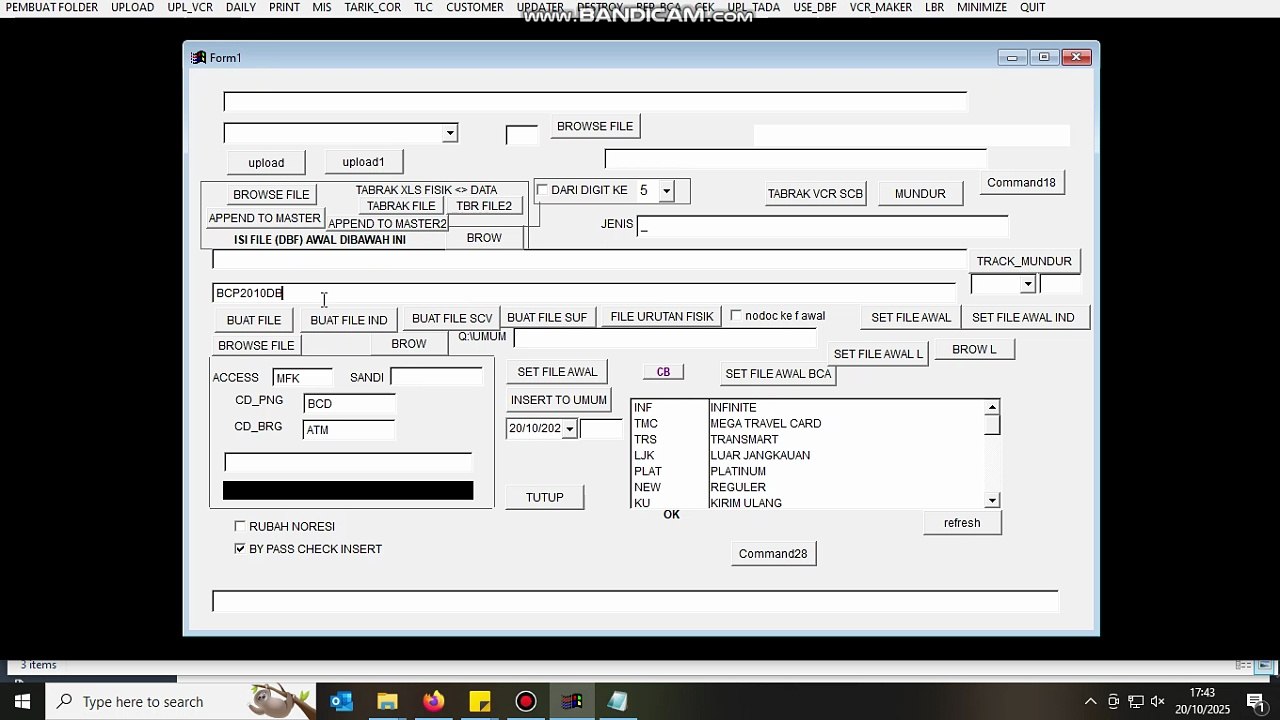This screenshot has height=720, width=1280.
Task: Click the TBR FILE2 button
Action: 484,206
